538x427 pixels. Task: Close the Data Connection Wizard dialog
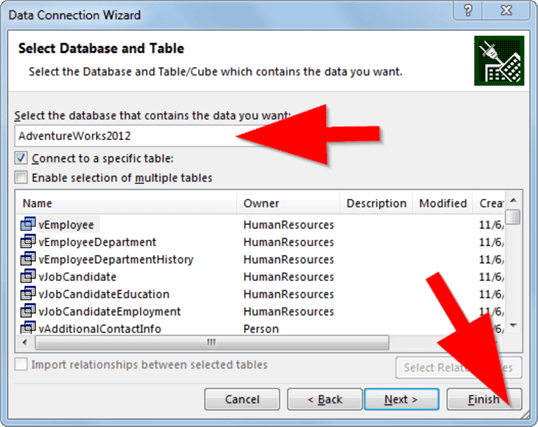click(x=506, y=10)
